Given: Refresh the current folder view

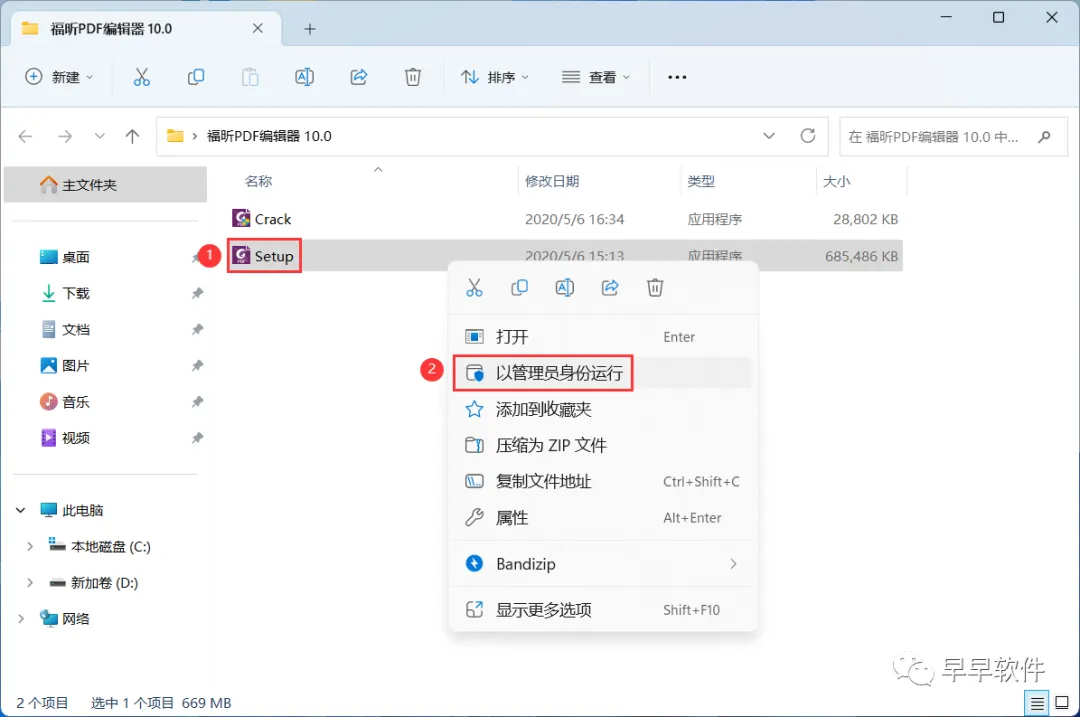Looking at the screenshot, I should point(808,136).
